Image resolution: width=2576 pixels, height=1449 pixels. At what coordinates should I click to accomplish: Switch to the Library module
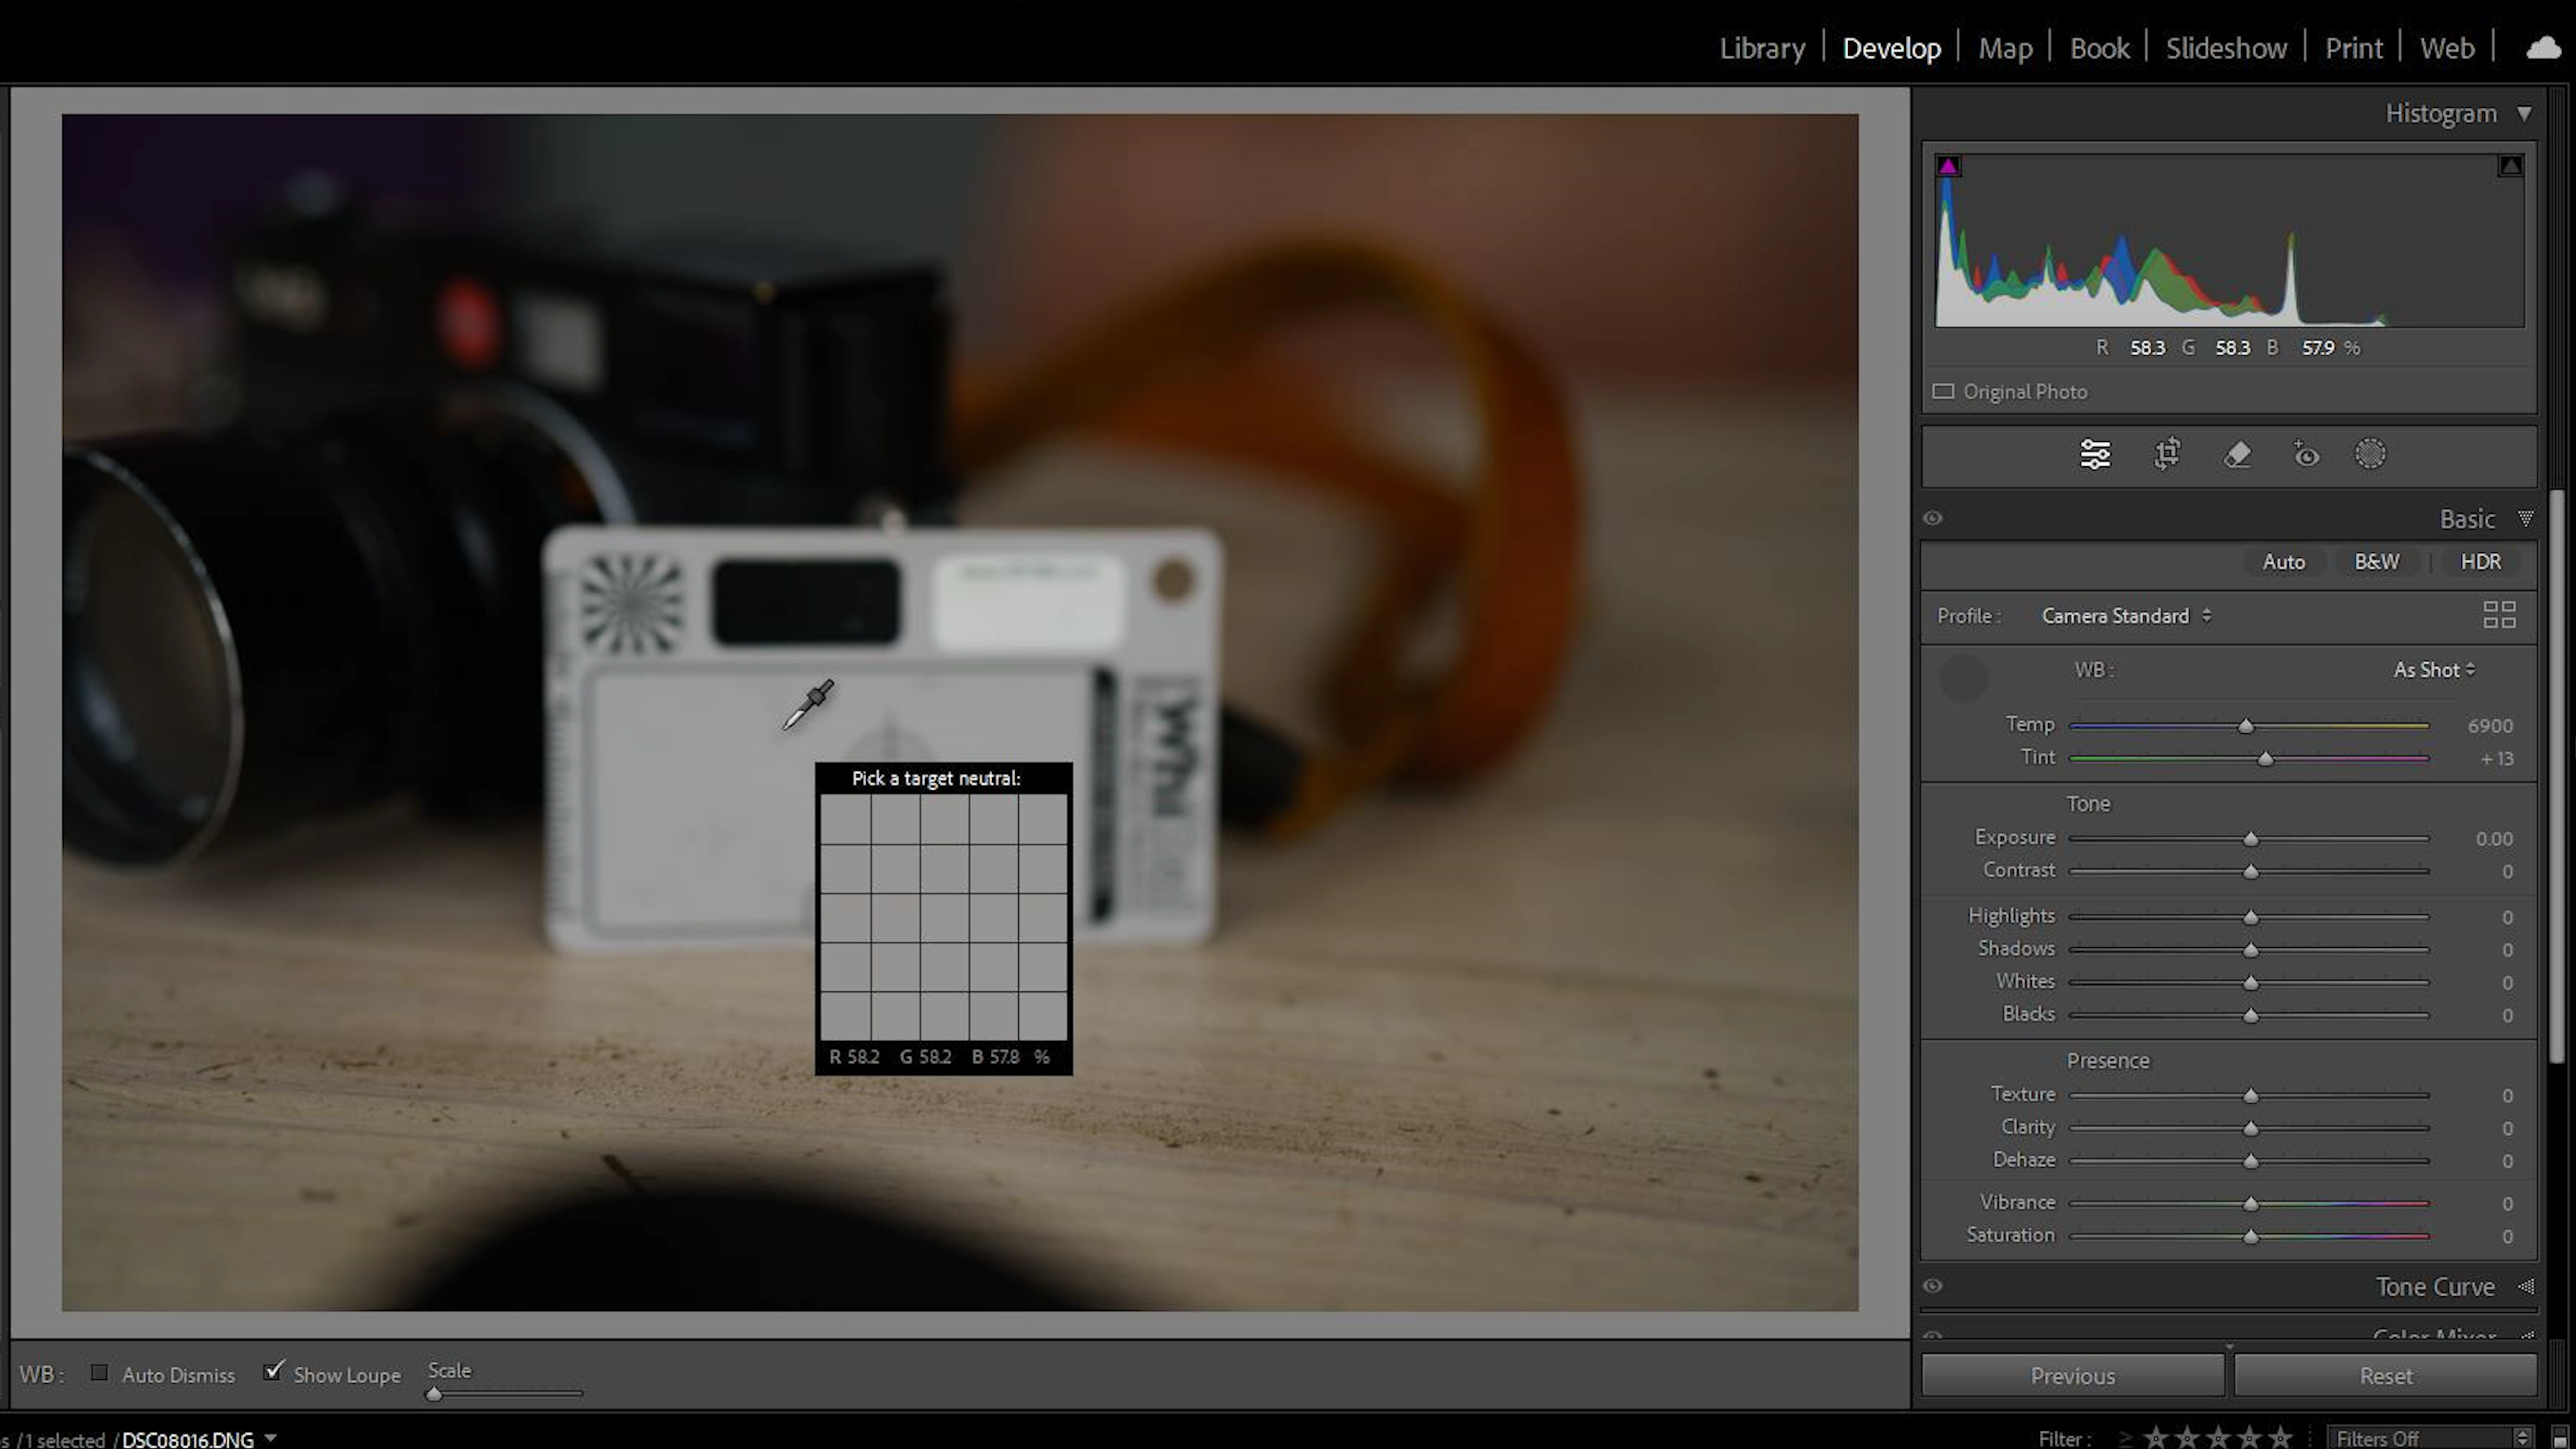pos(1762,48)
